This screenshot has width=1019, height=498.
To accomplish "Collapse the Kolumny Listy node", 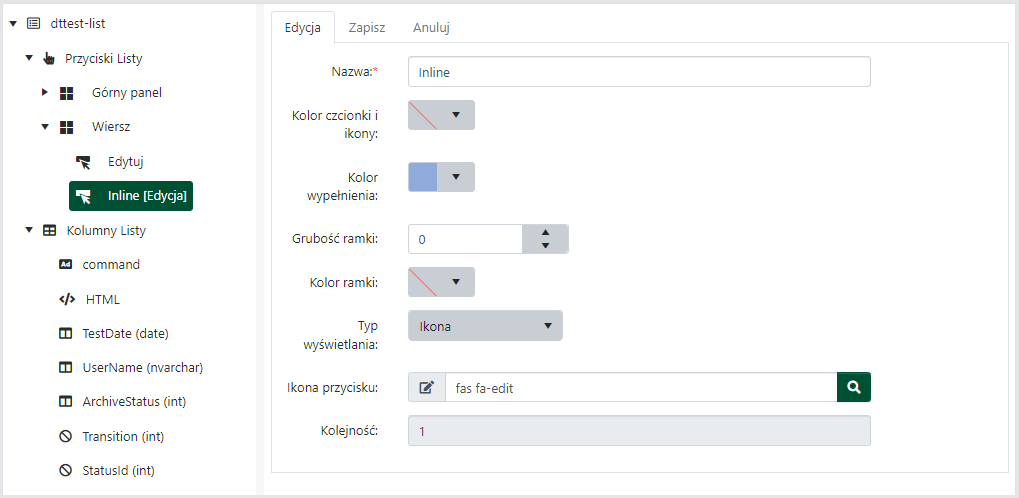I will click(x=28, y=231).
